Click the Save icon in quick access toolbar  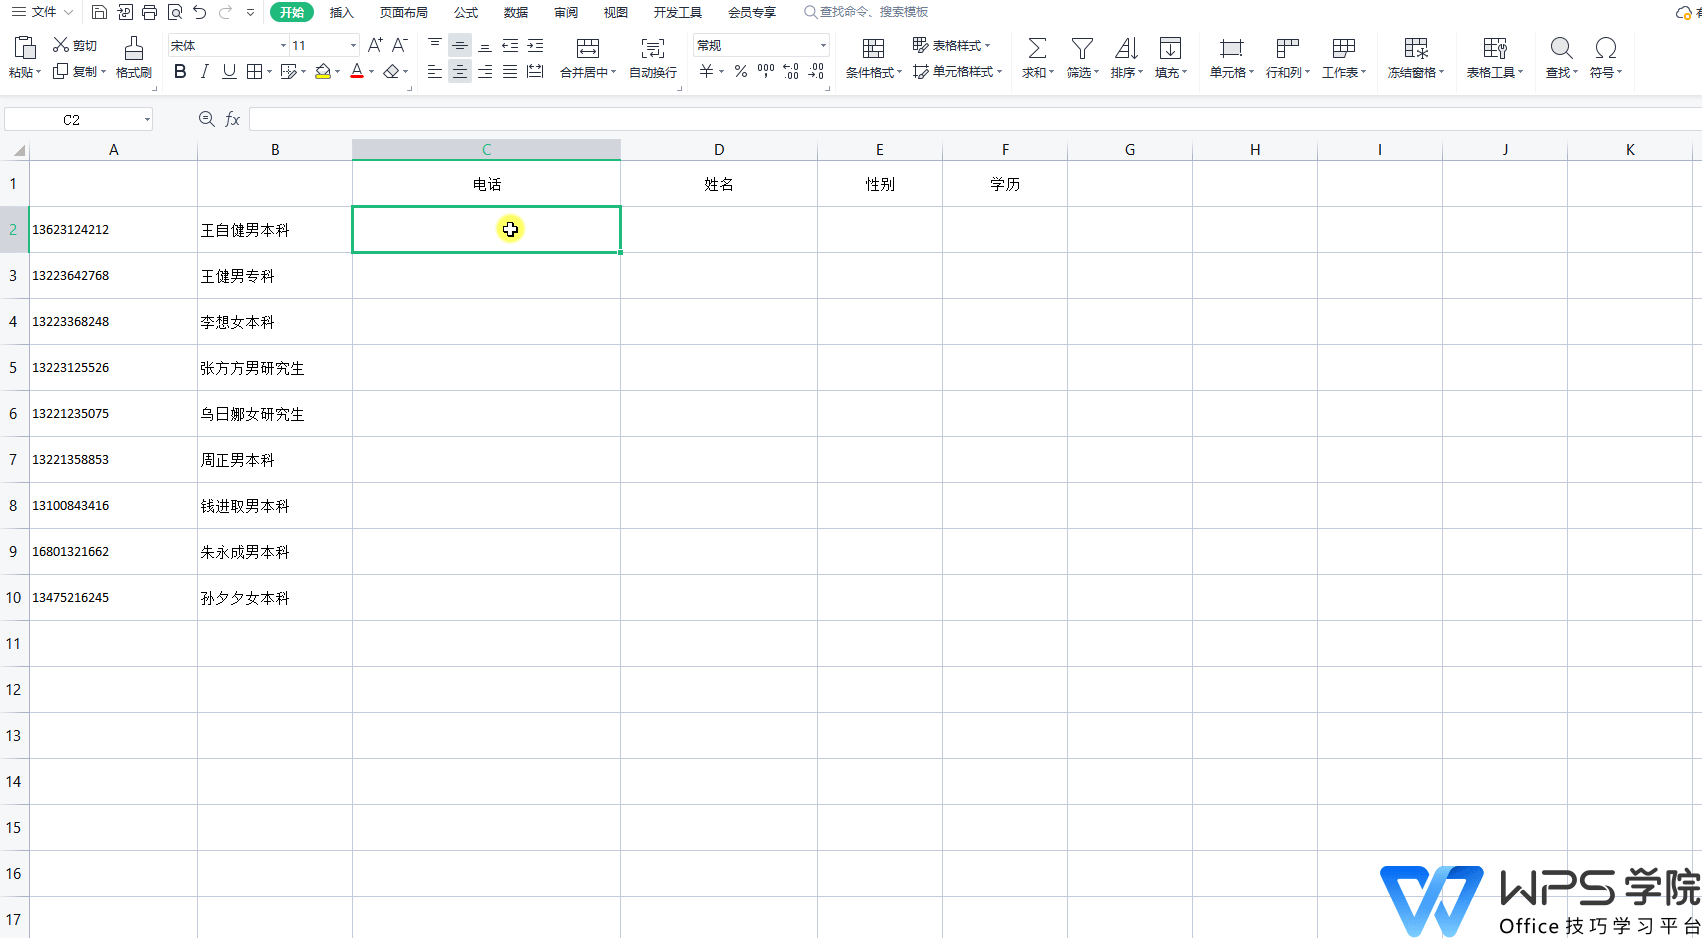click(x=99, y=12)
